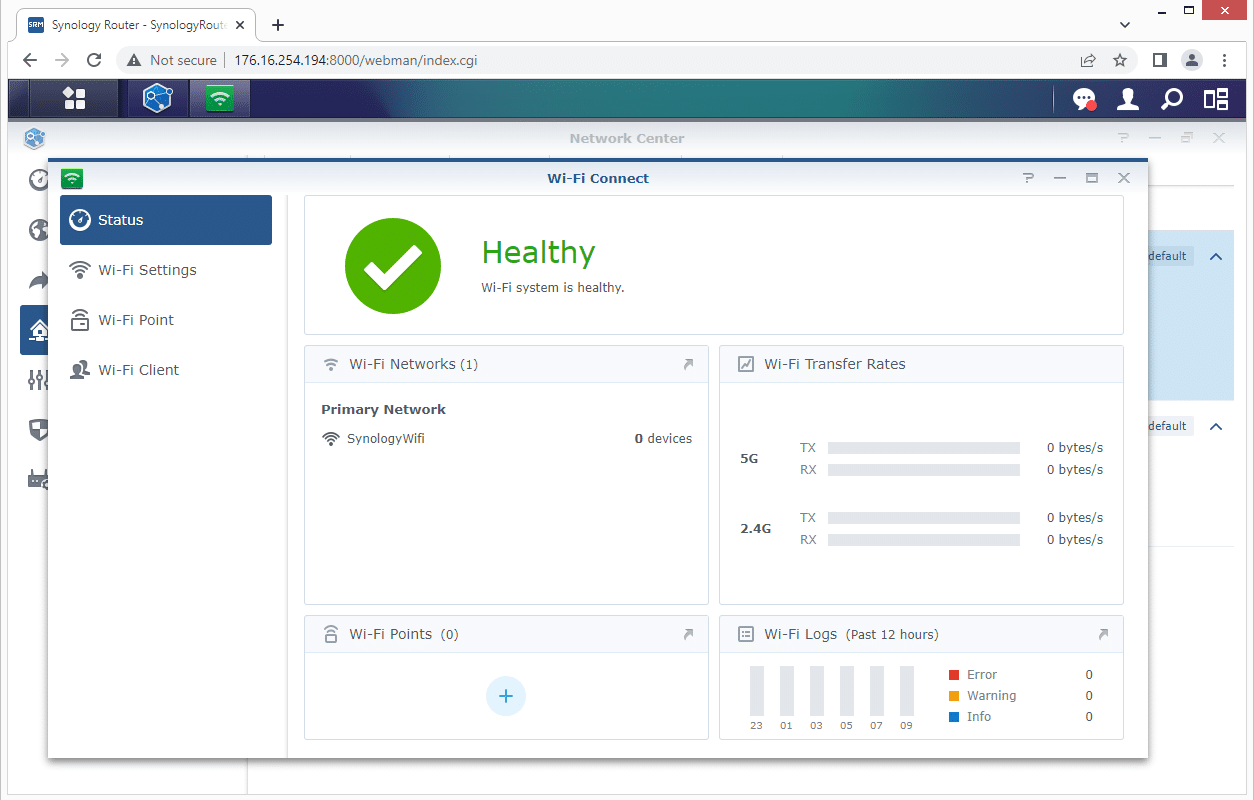Select Status in Wi-Fi Connect sidebar
1254x800 pixels.
166,220
